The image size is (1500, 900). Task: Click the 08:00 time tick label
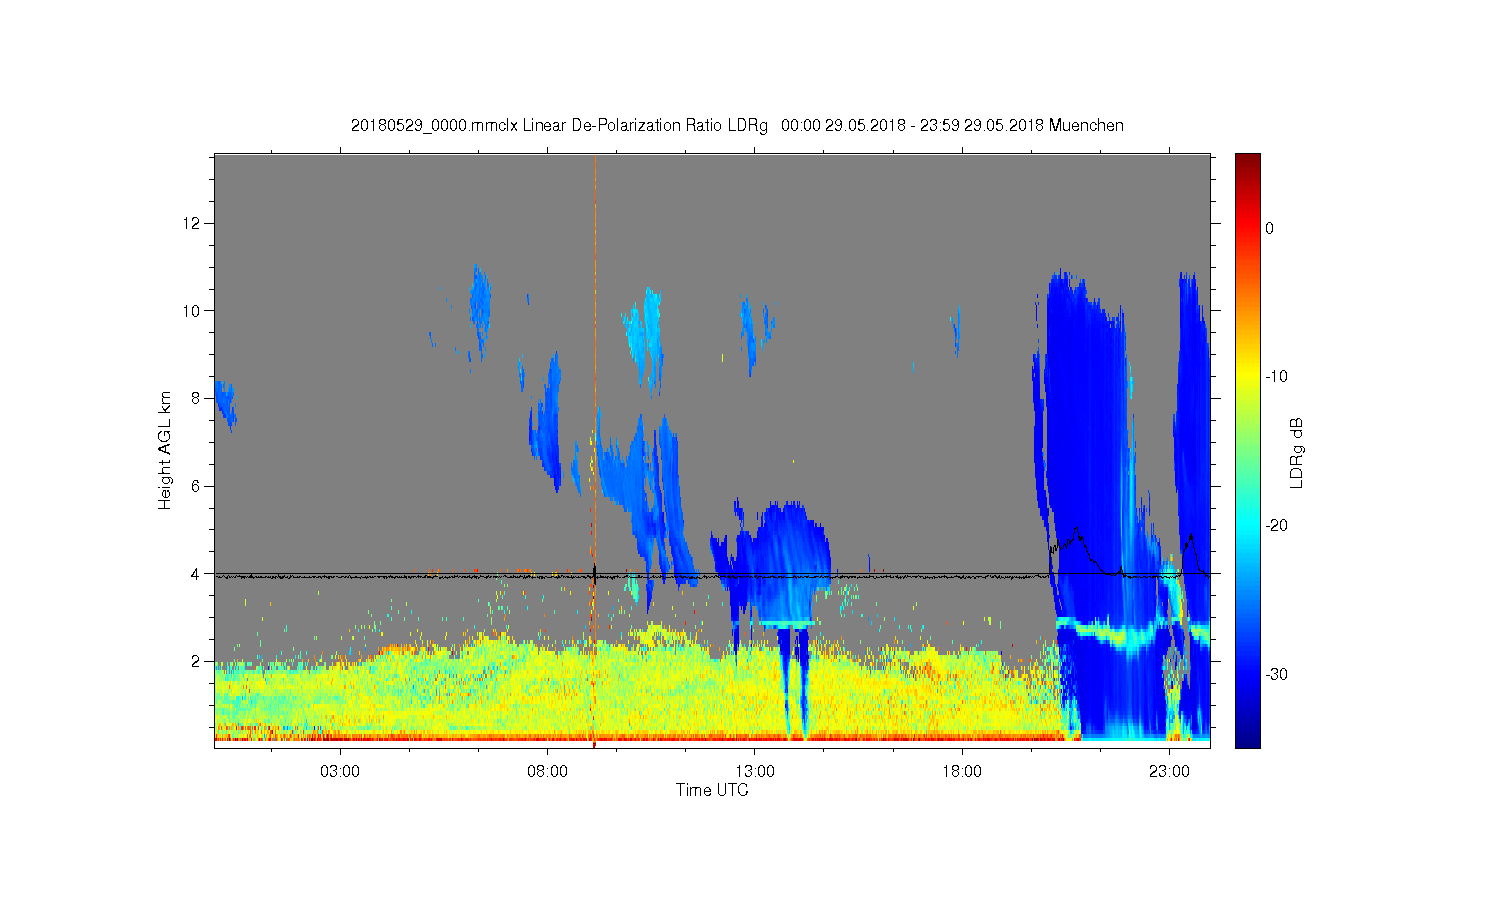[x=548, y=772]
